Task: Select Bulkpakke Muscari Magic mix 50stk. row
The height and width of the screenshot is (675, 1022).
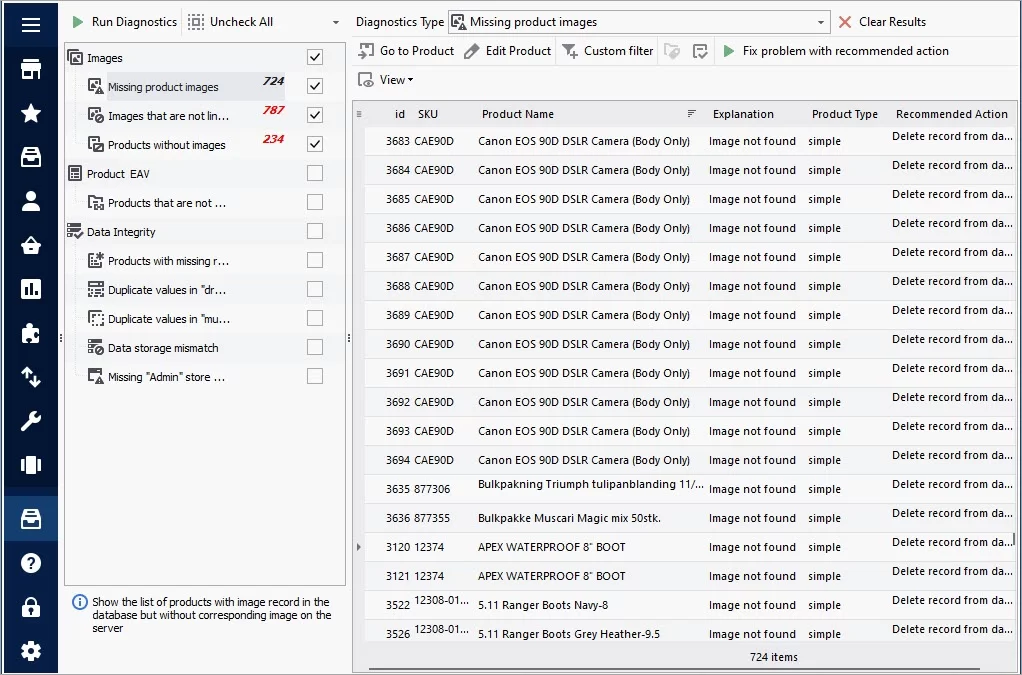Action: [x=690, y=518]
